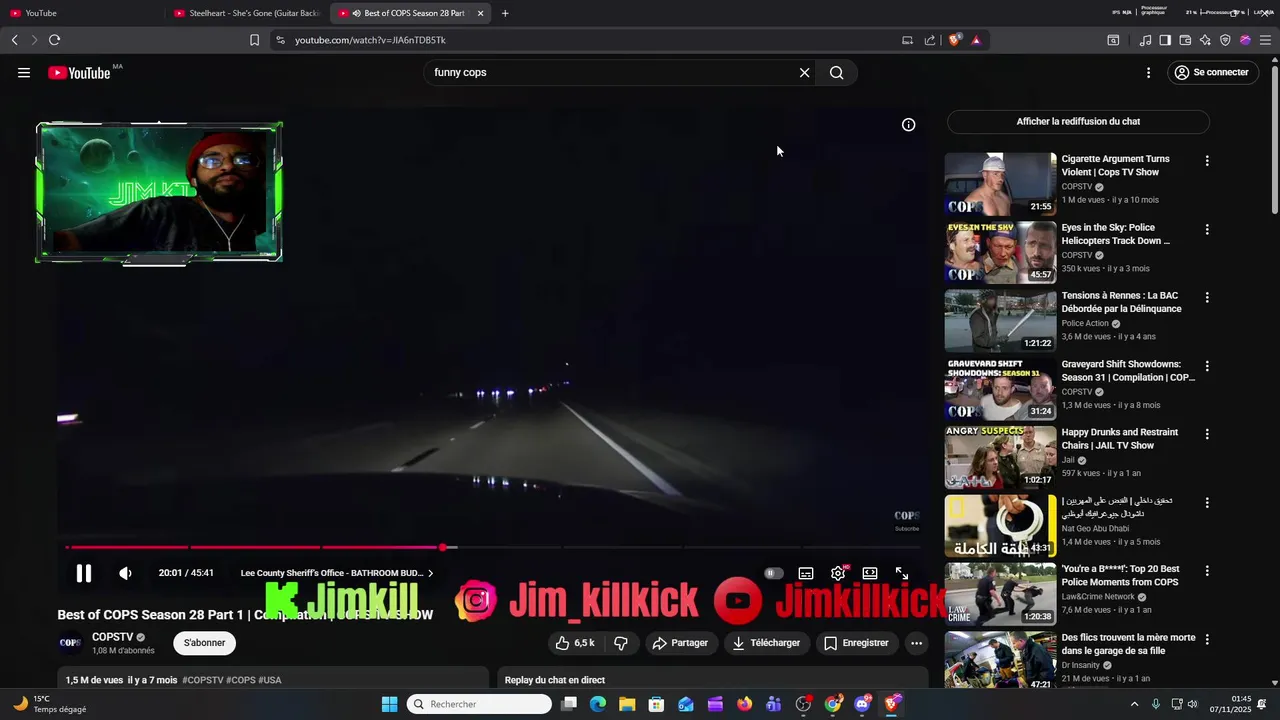
Task: Open options for 'Happy Drunks and Restraint Chairs'
Action: [1207, 434]
